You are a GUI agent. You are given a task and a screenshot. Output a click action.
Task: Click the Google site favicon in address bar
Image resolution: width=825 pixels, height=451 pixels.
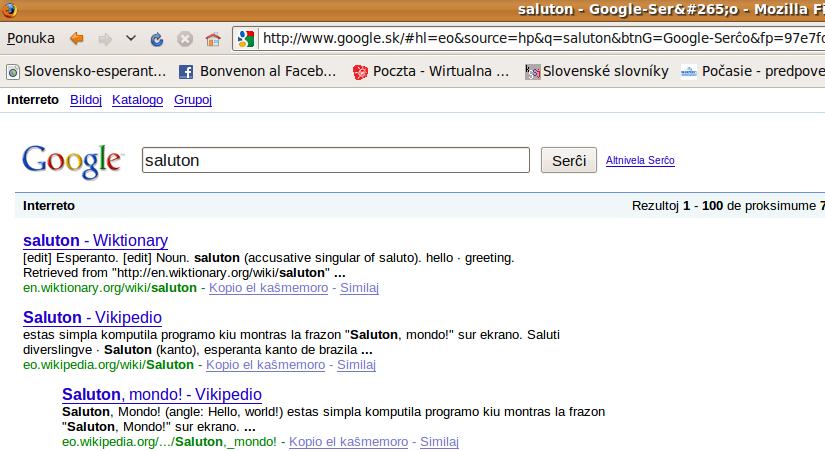pyautogui.click(x=246, y=38)
